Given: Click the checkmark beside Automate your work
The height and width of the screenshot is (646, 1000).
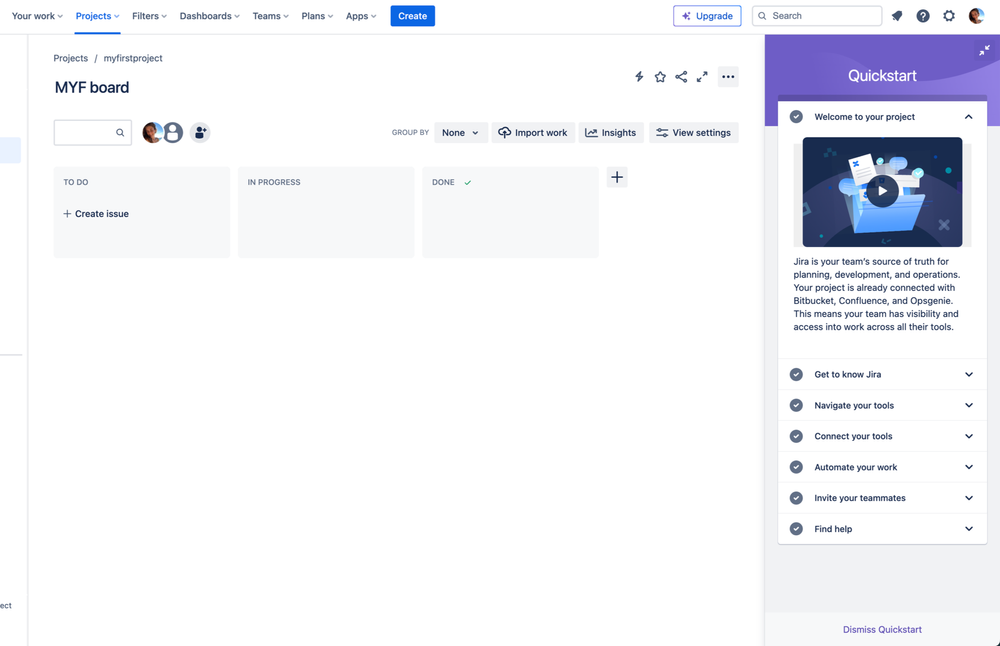Looking at the screenshot, I should point(796,467).
